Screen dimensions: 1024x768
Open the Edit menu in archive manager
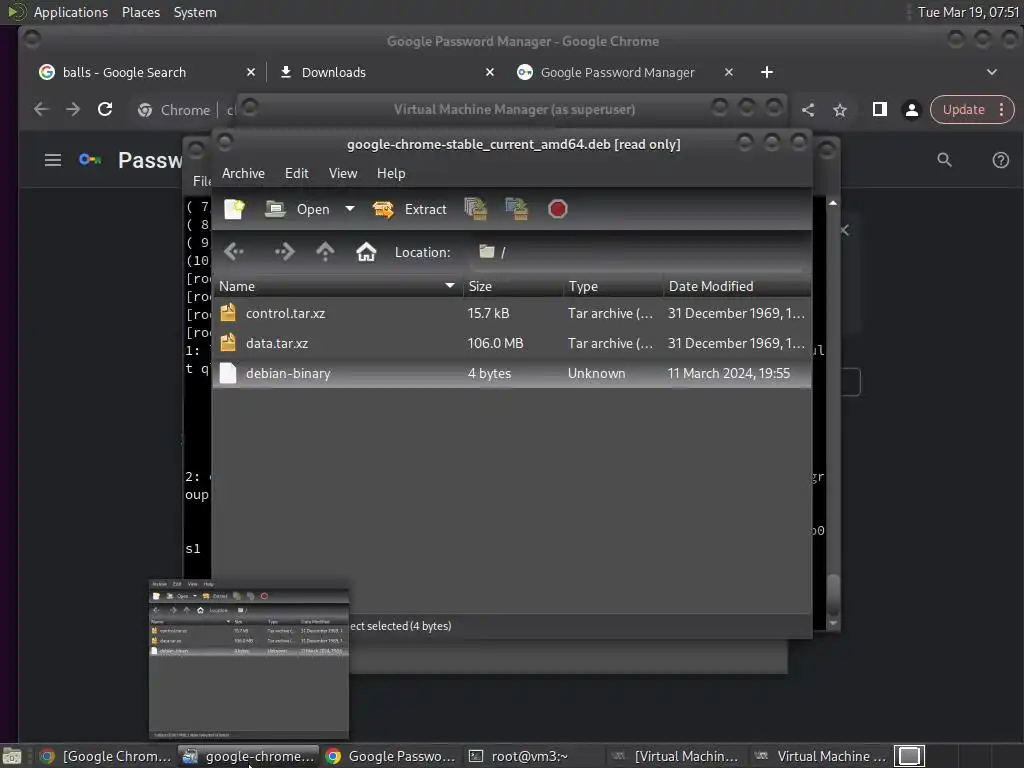click(x=296, y=173)
